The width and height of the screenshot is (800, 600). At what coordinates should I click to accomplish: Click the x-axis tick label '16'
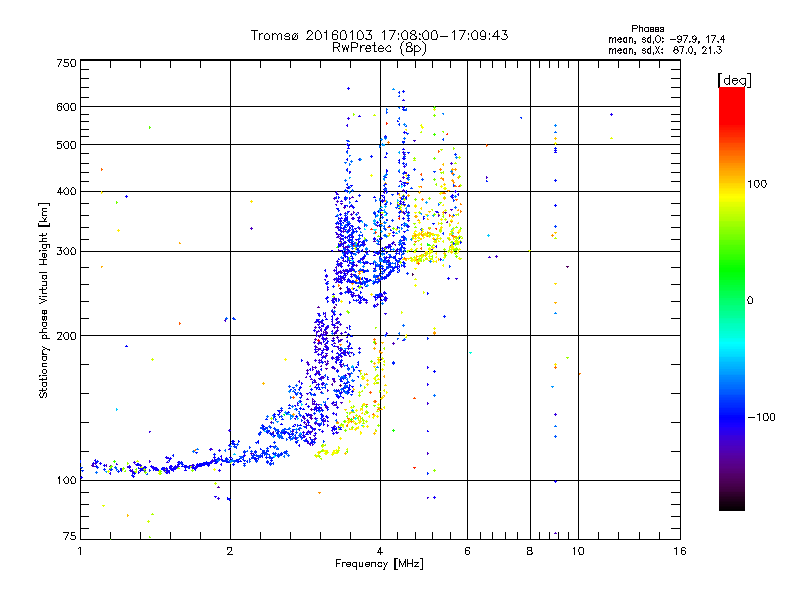680,551
